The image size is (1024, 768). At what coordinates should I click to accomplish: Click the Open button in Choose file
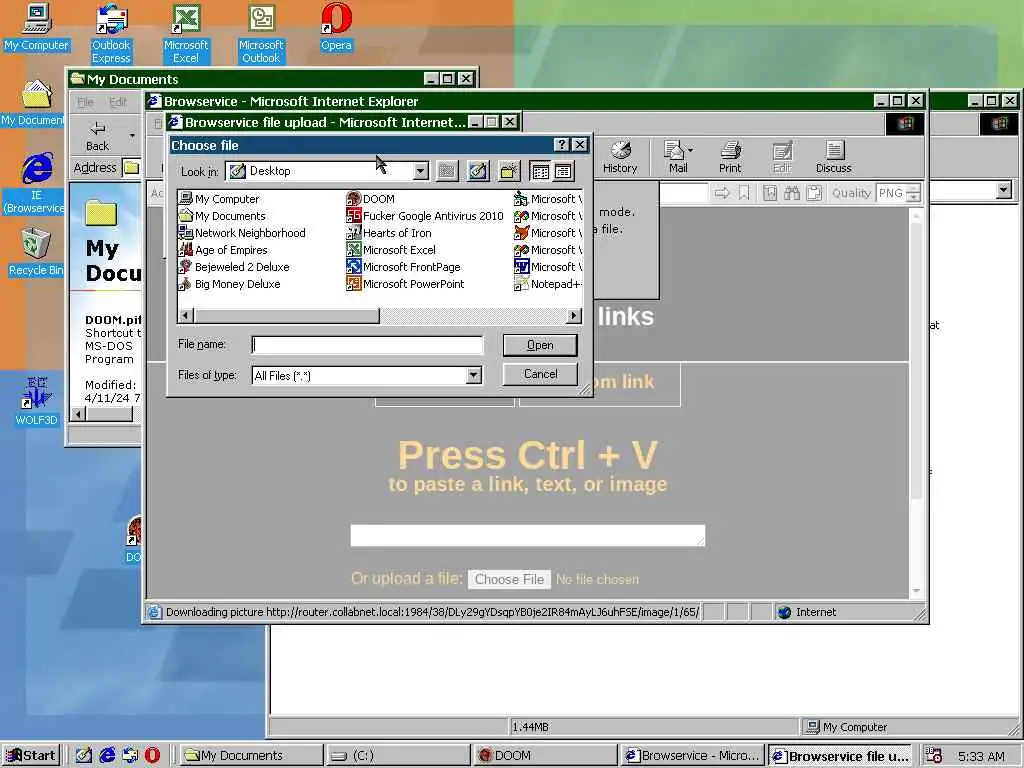540,345
